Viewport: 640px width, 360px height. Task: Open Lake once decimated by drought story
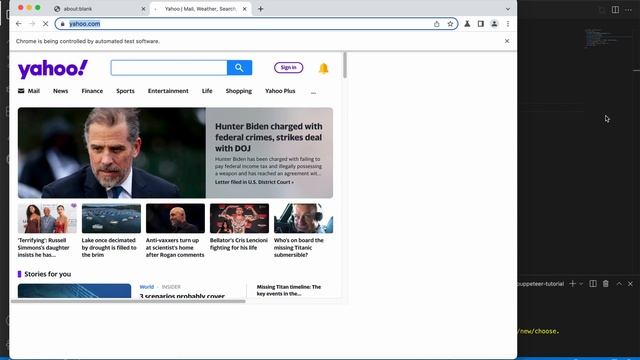(109, 247)
